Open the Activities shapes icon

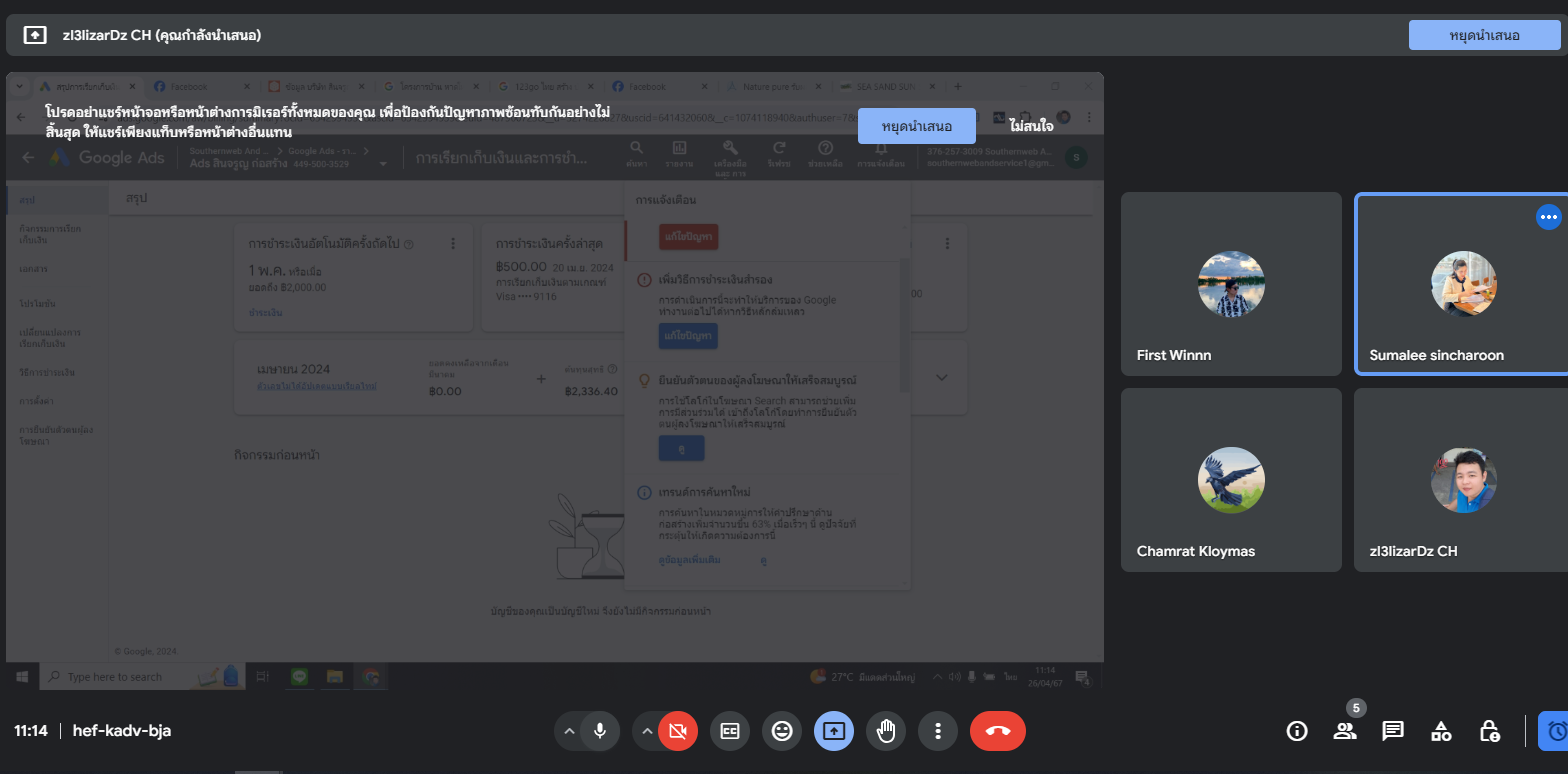(1441, 731)
